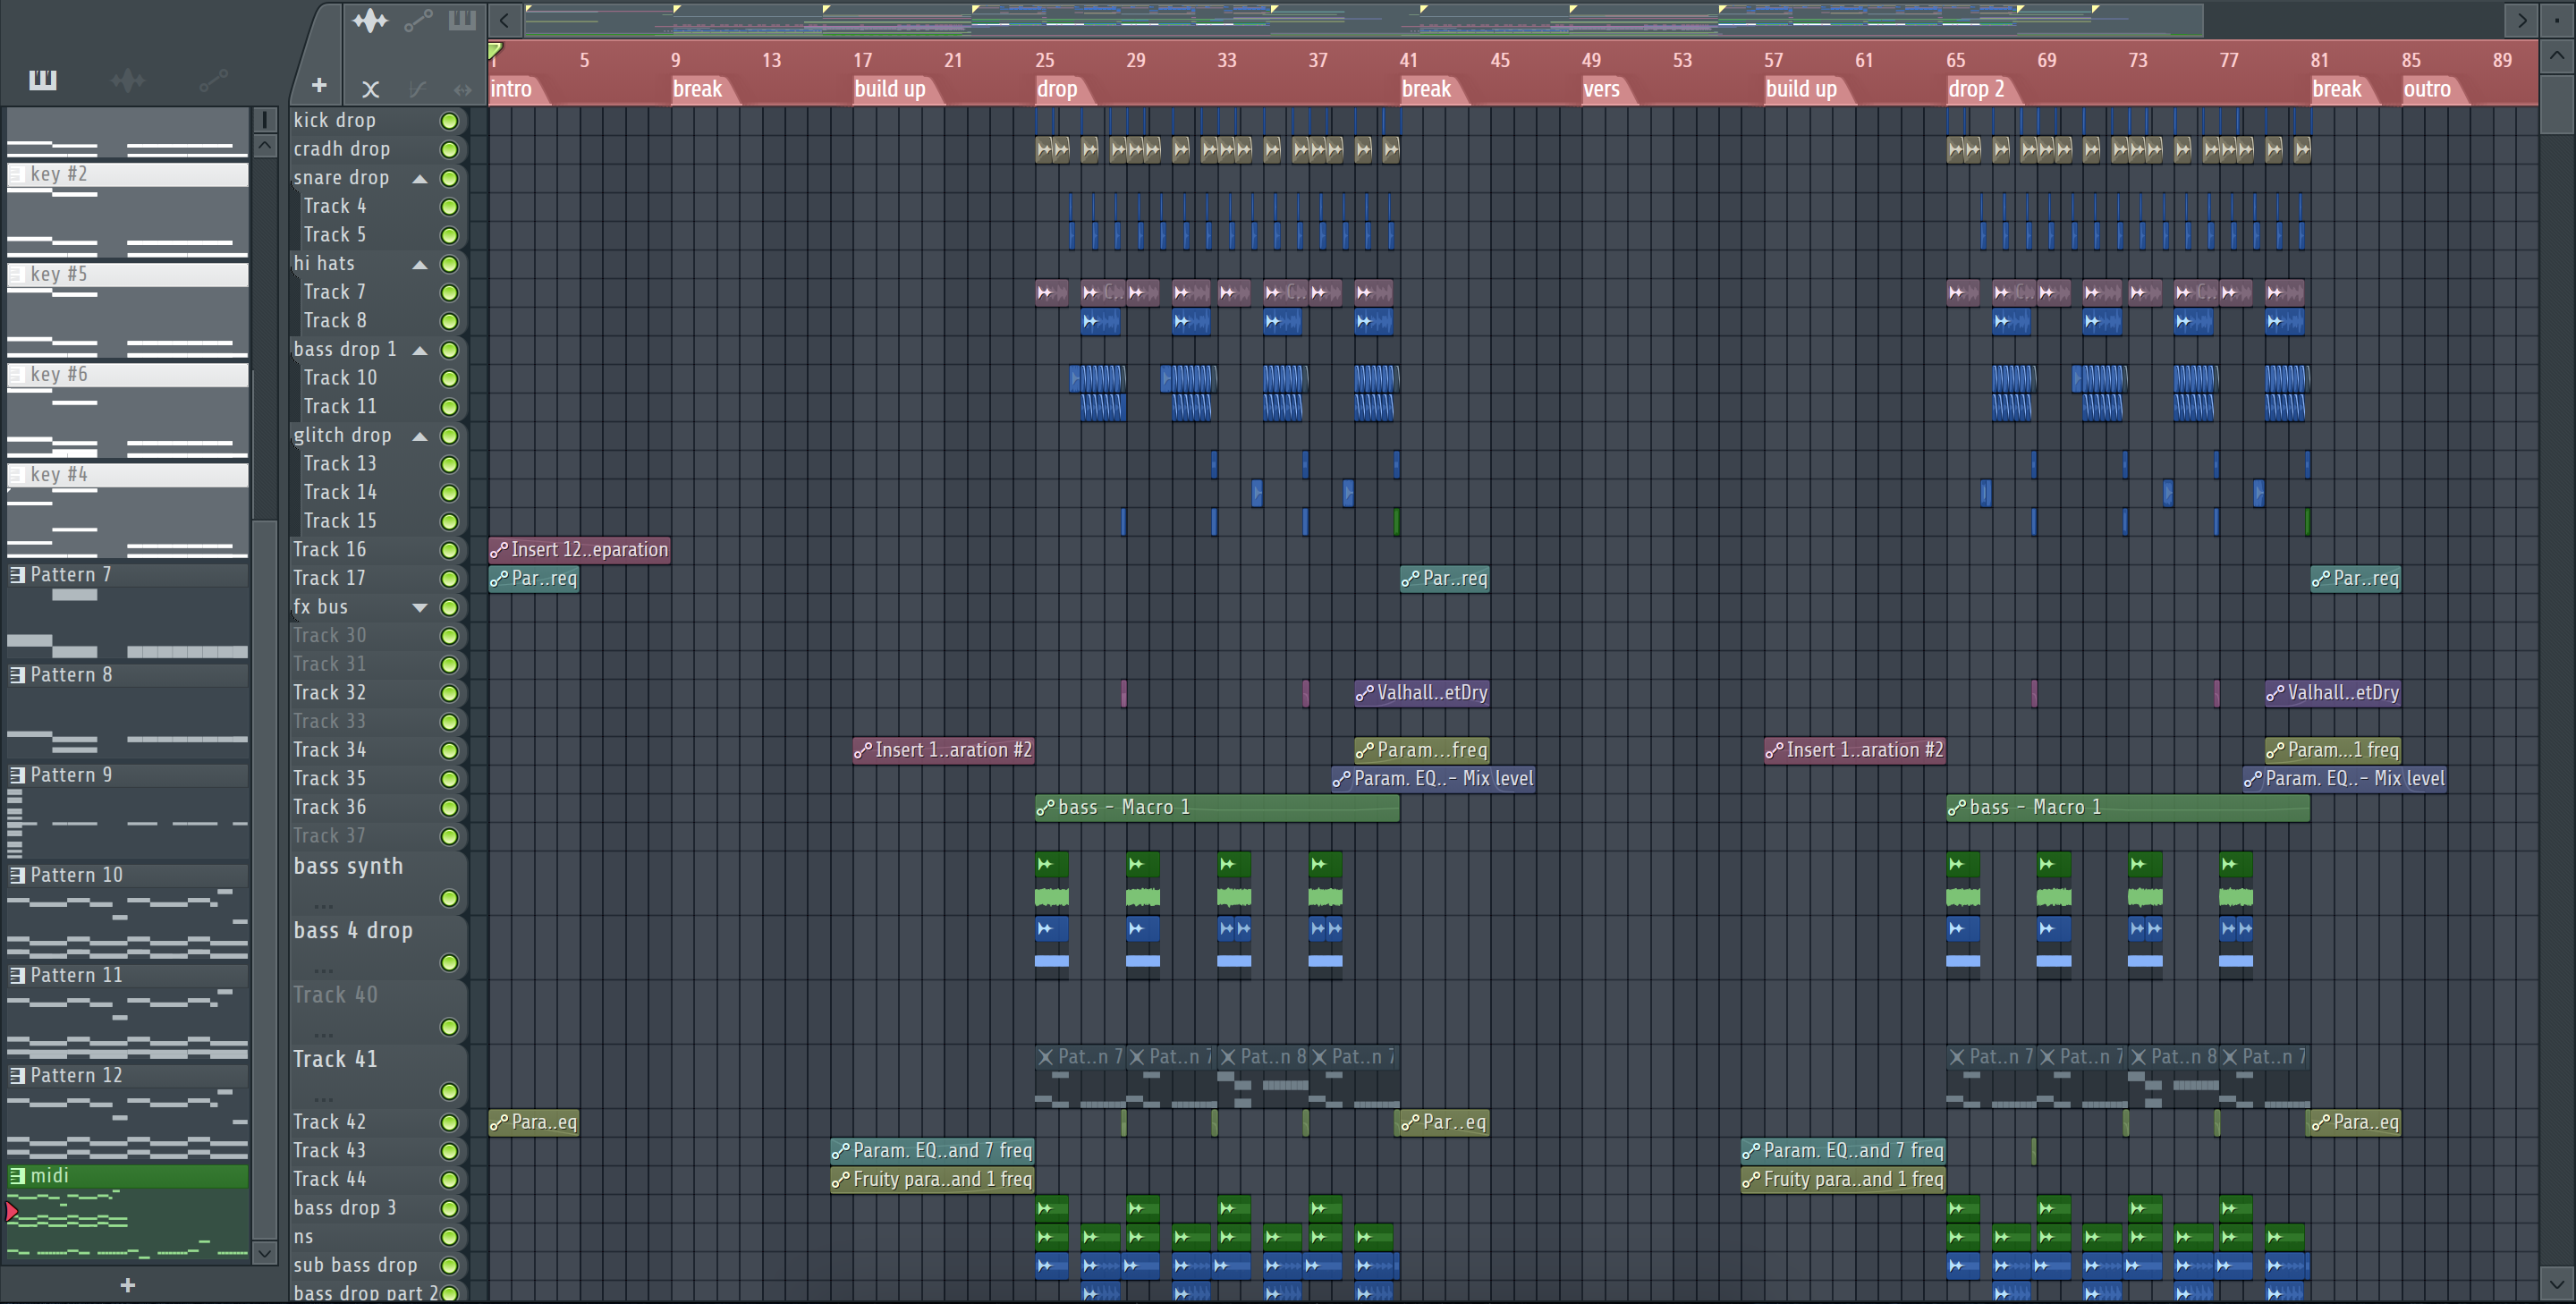This screenshot has height=1304, width=2576.
Task: Click the Pattern 7 icon in the picker
Action: (x=17, y=575)
